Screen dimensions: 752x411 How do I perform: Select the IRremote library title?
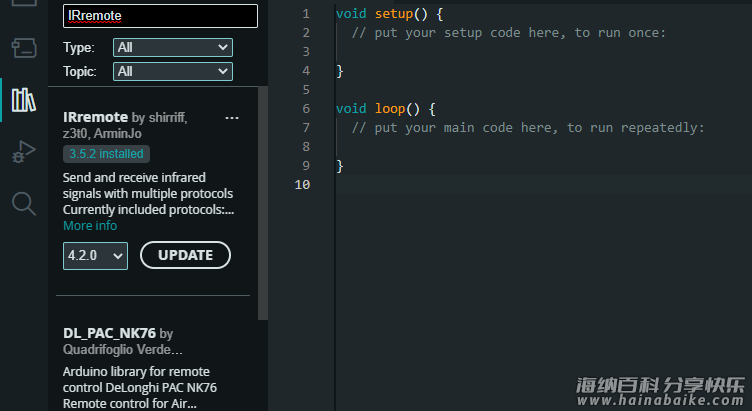95,118
